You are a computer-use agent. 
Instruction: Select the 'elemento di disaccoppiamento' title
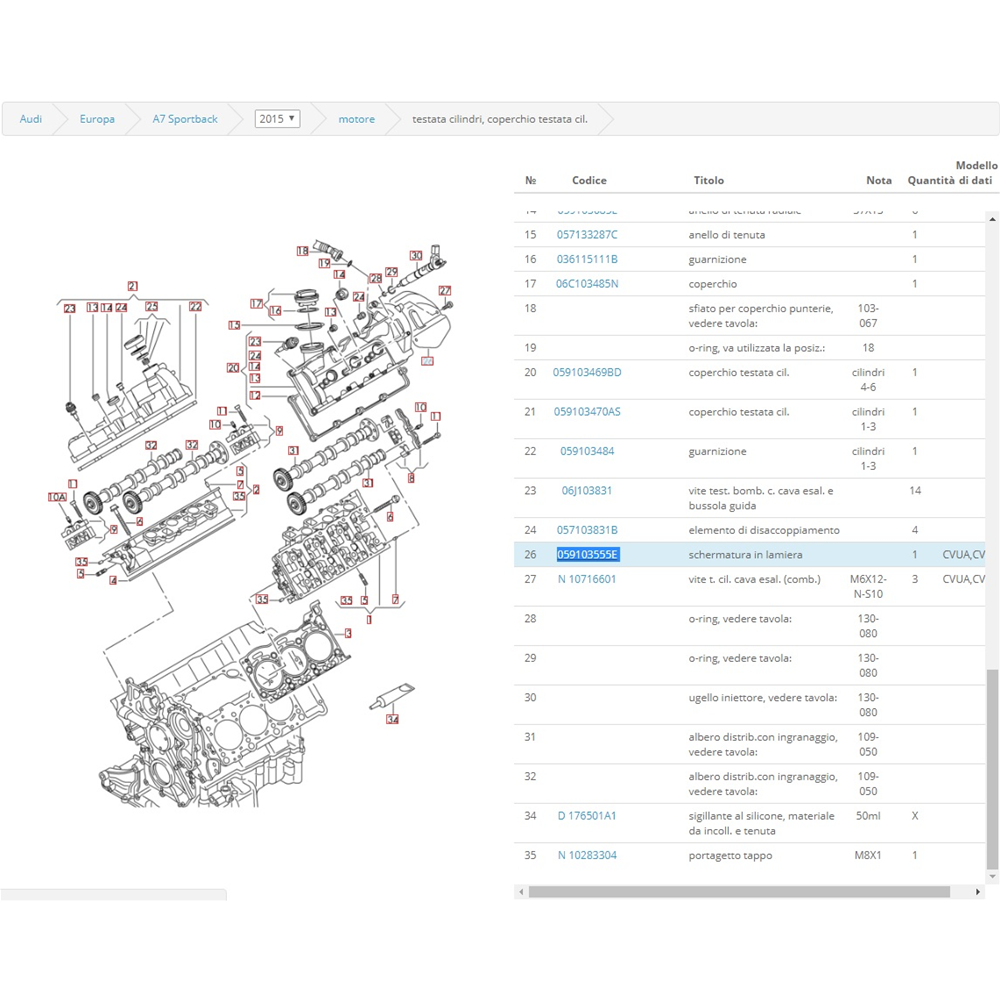point(764,530)
